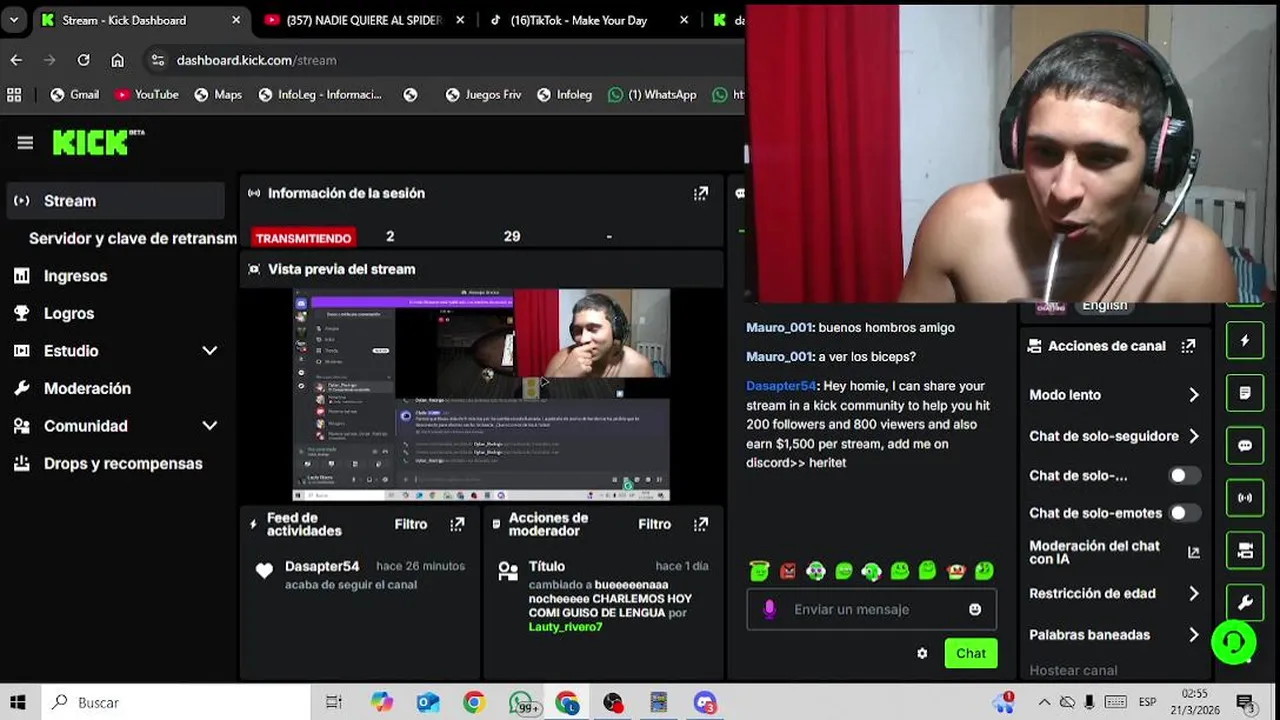Click the Kick logo
This screenshot has width=1280, height=720.
[98, 143]
